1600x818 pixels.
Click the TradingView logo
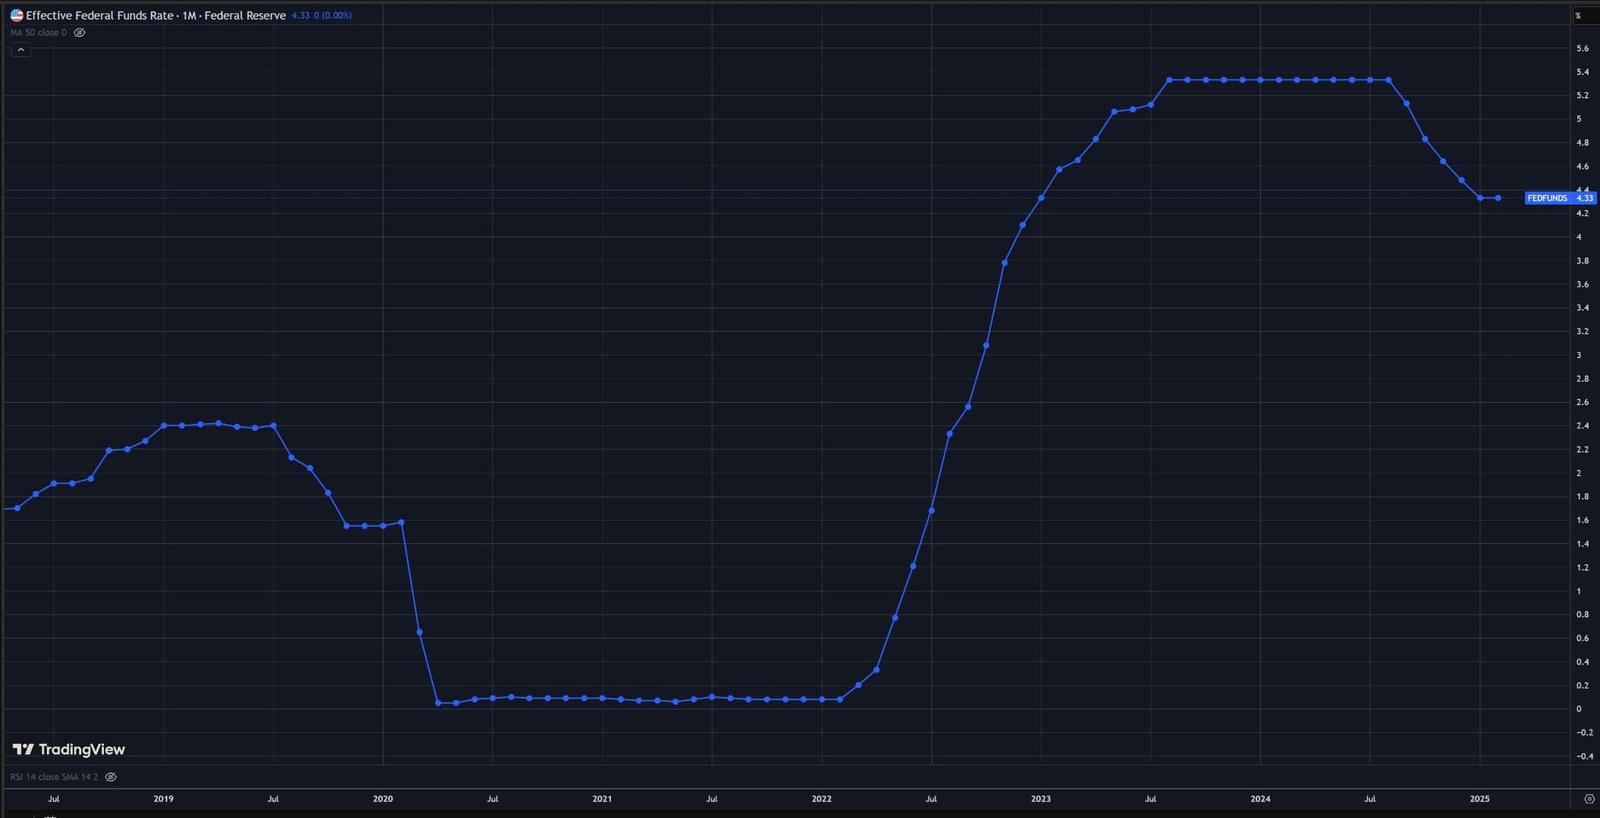[x=68, y=749]
